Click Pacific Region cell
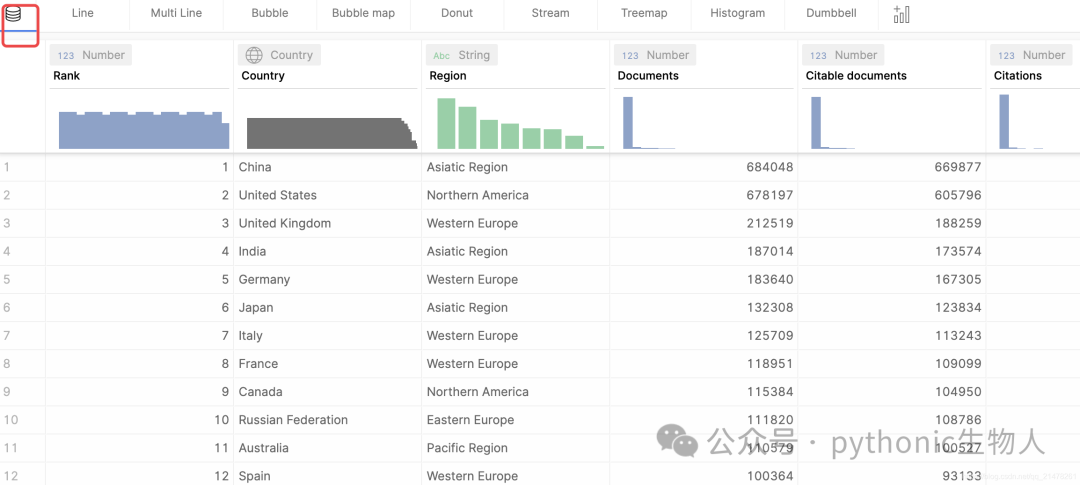The image size is (1080, 485). pyautogui.click(x=515, y=448)
